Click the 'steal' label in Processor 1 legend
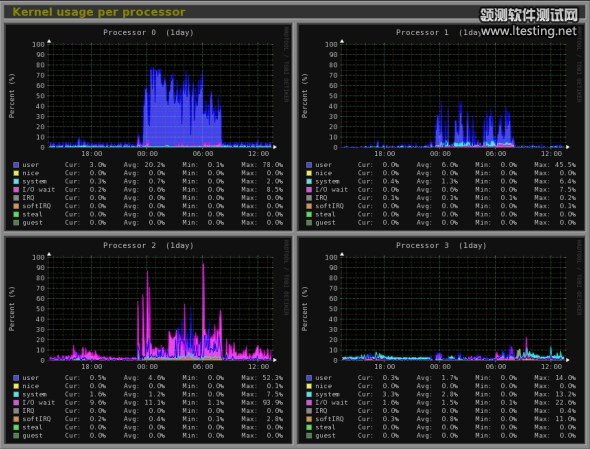Screen dimensions: 590x449 pos(325,215)
